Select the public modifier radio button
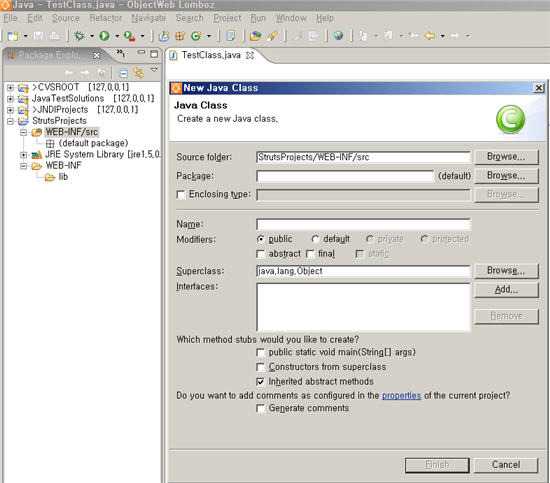This screenshot has height=483, width=550. [x=260, y=239]
